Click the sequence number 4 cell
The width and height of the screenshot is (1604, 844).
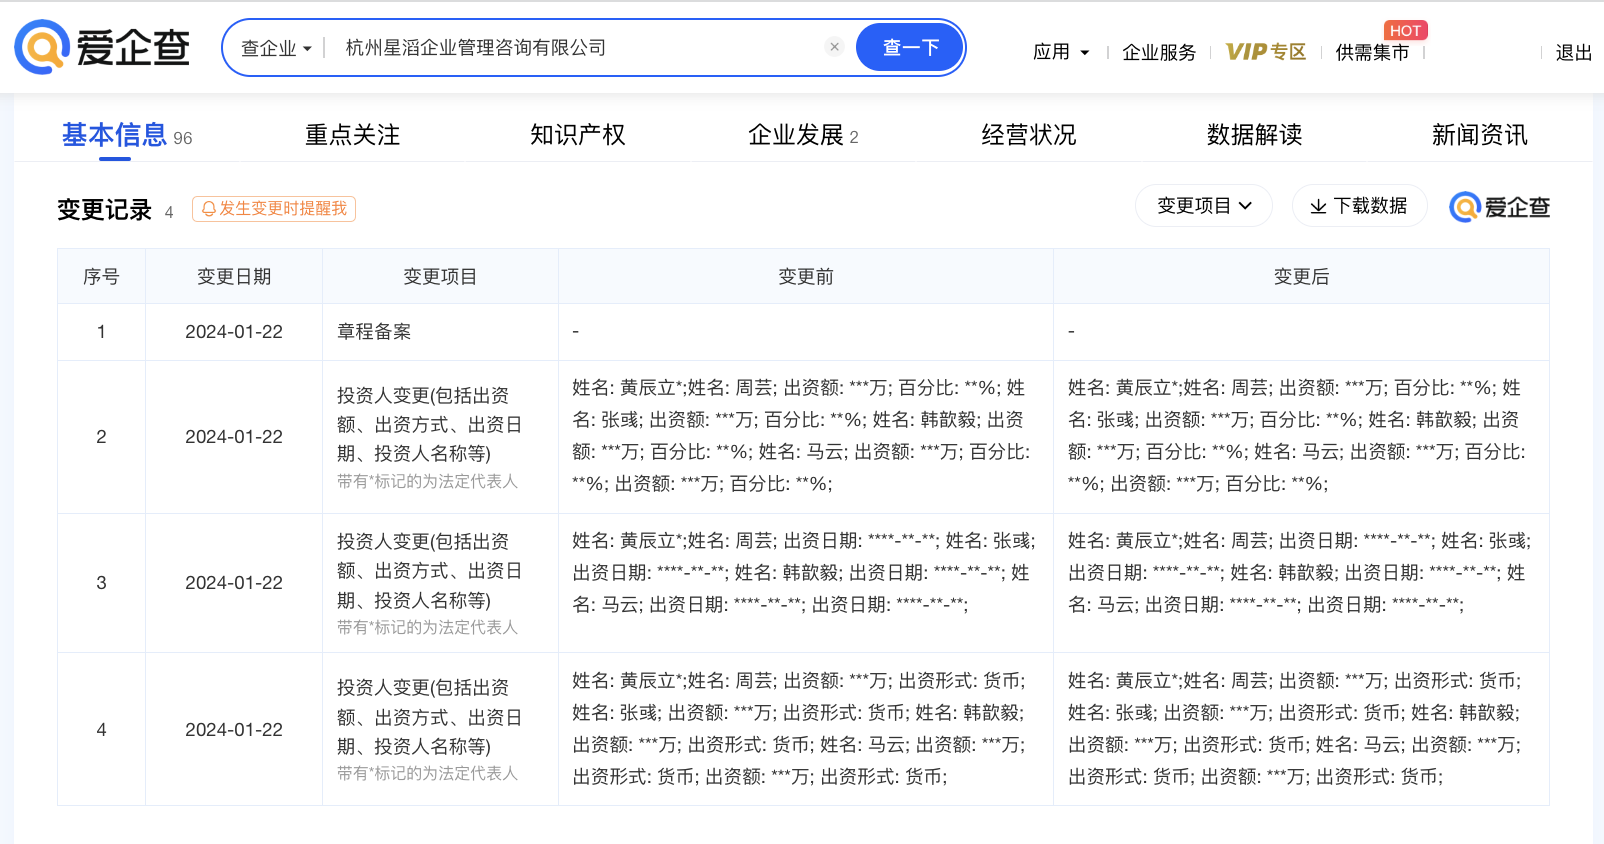point(101,729)
